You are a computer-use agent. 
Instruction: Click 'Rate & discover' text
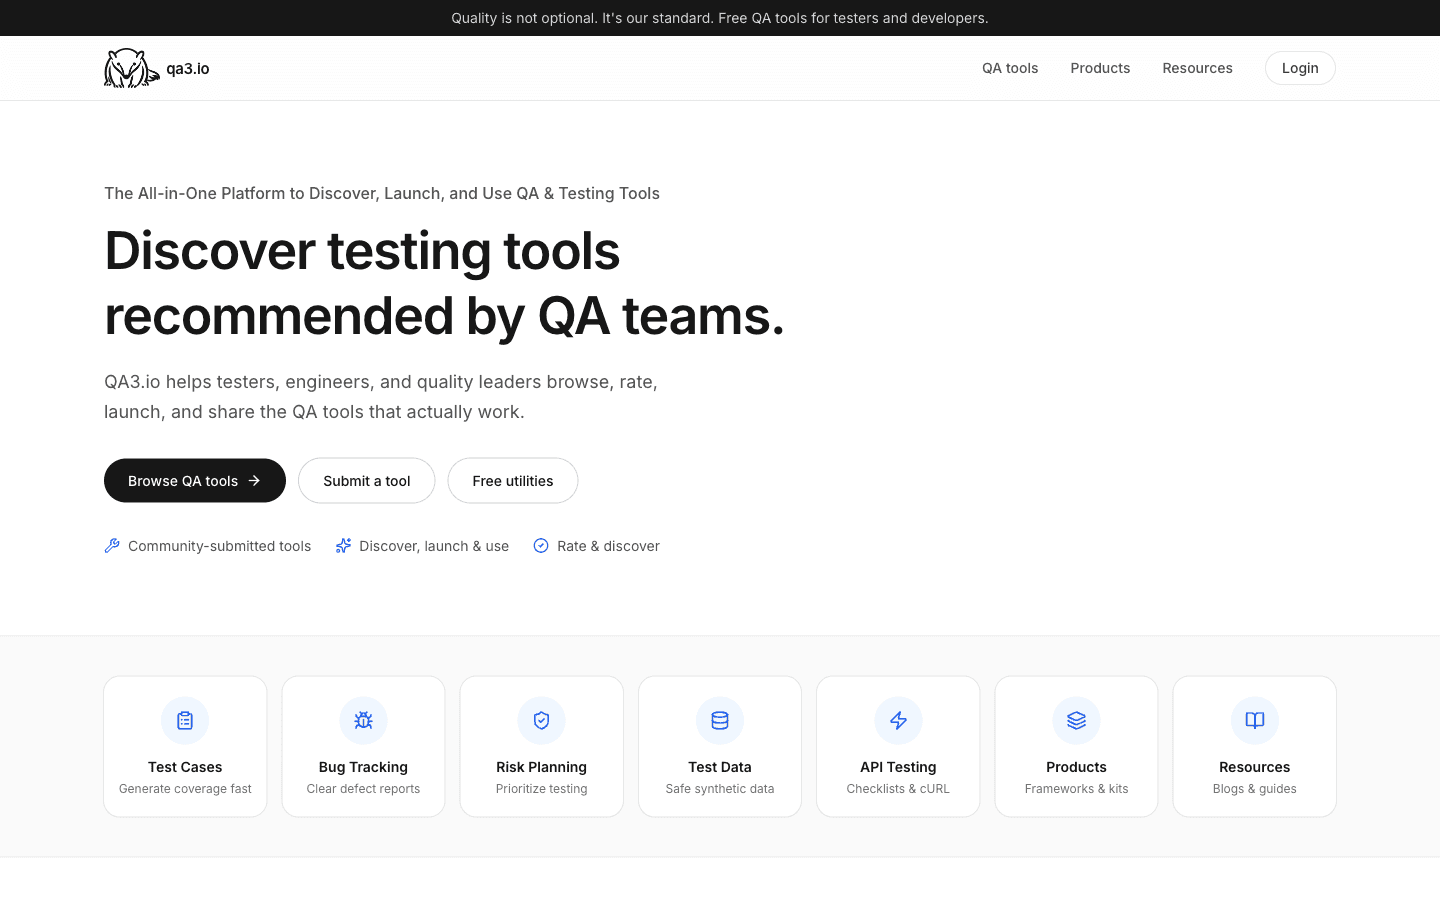point(608,546)
